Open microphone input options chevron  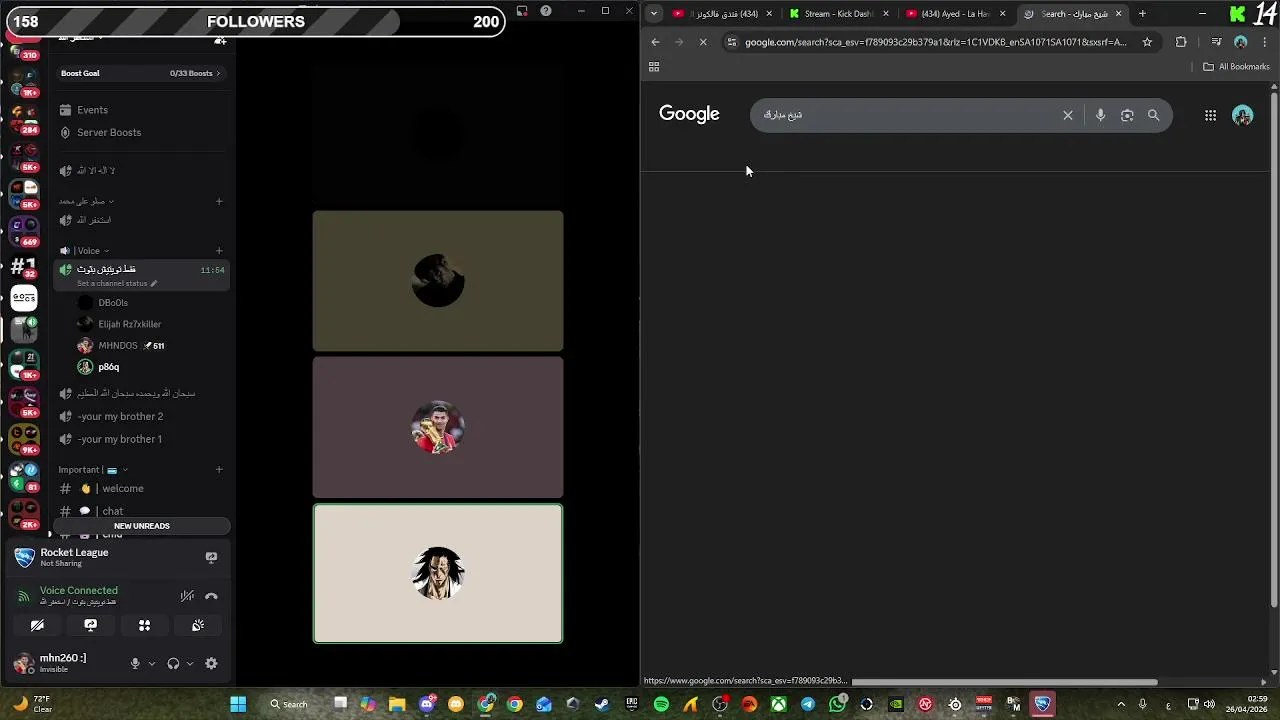pos(152,663)
